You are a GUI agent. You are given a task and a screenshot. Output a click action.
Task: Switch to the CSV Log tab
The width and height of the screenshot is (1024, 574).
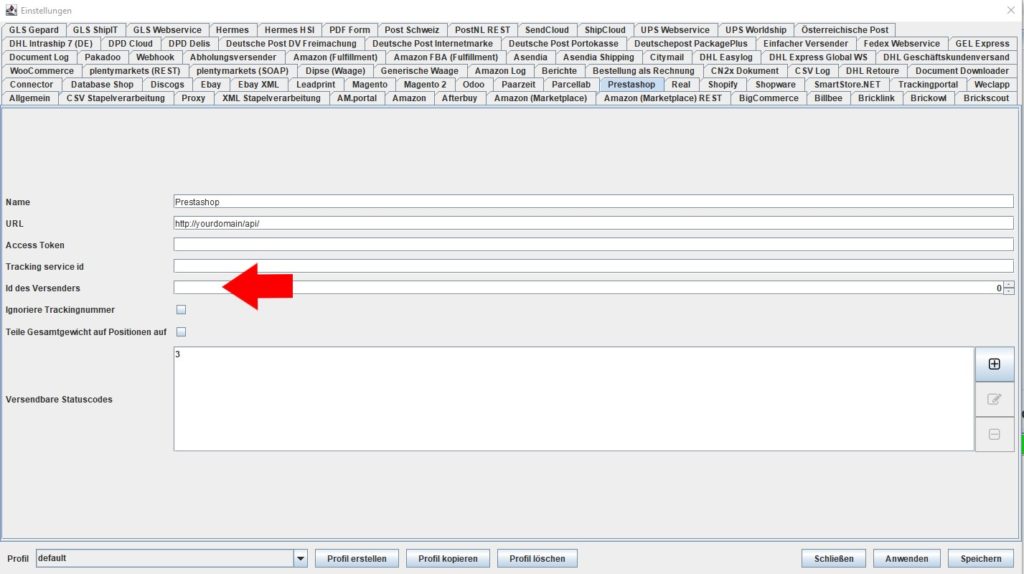[x=812, y=71]
